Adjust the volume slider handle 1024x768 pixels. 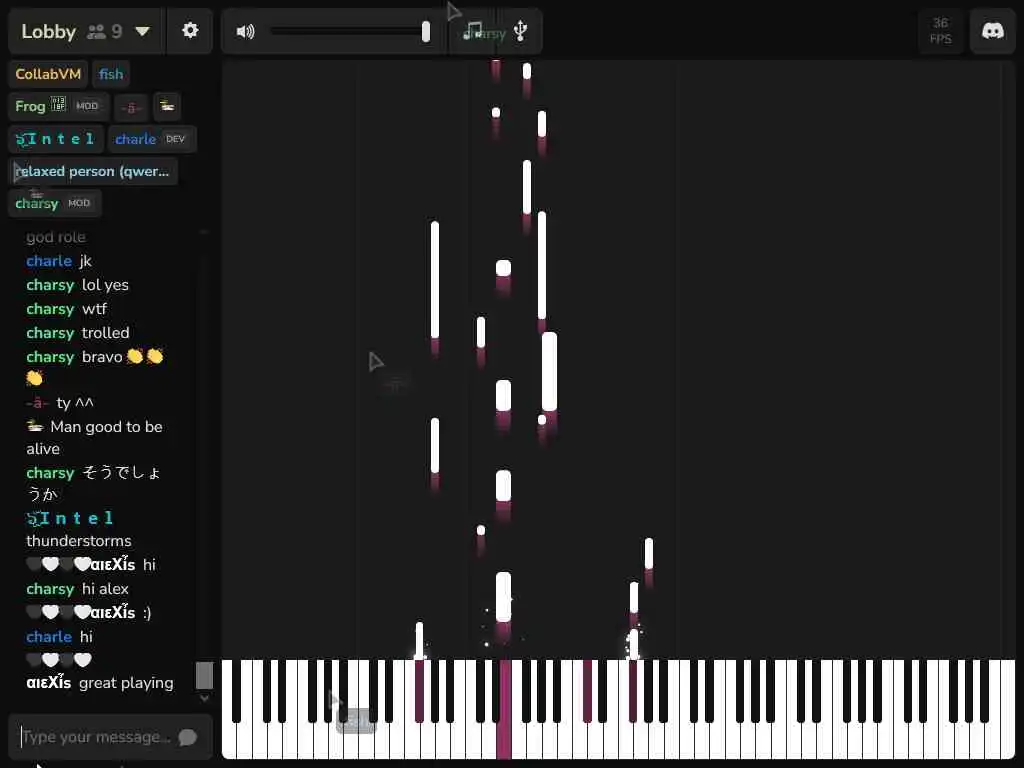[x=426, y=31]
